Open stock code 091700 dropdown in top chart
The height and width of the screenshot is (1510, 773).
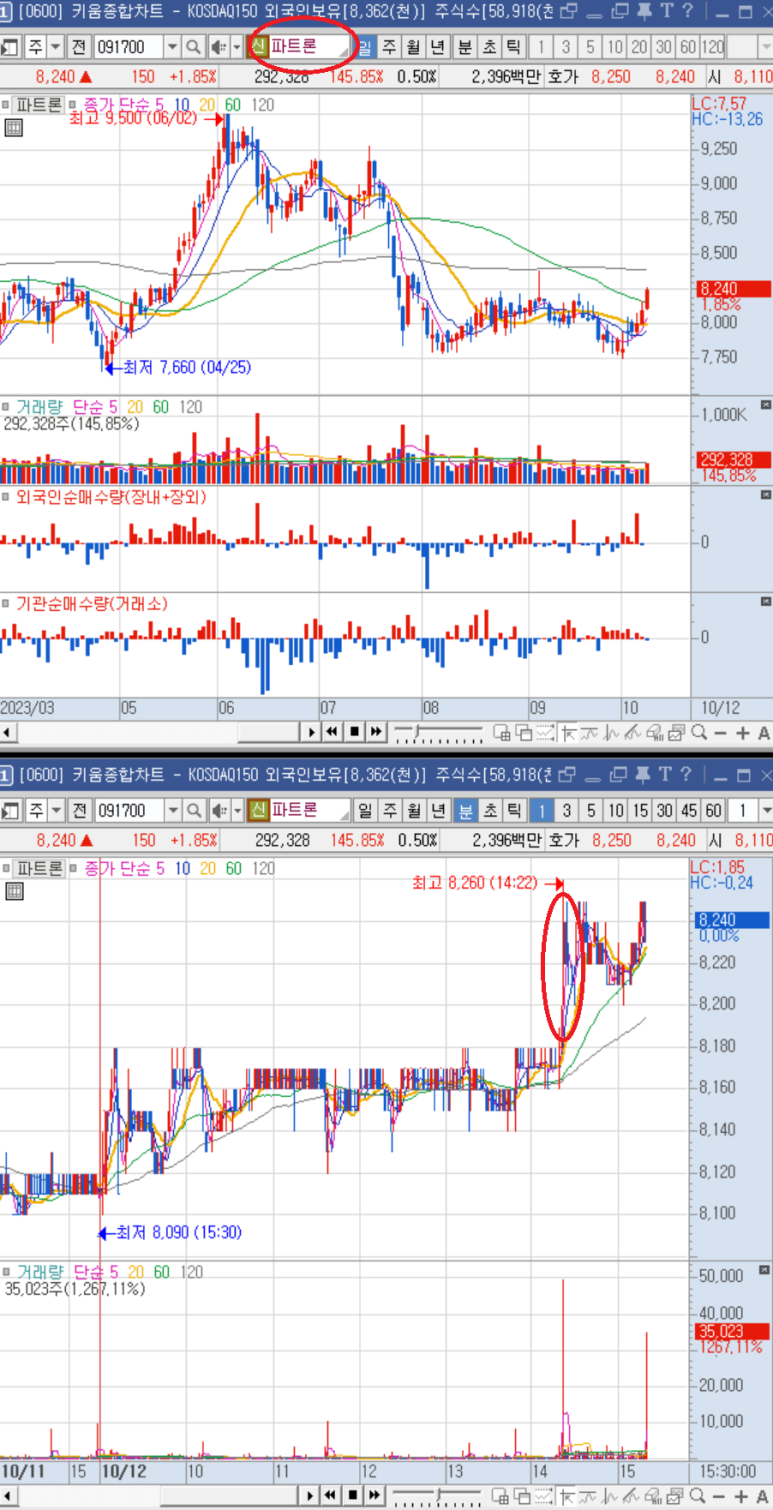click(171, 48)
